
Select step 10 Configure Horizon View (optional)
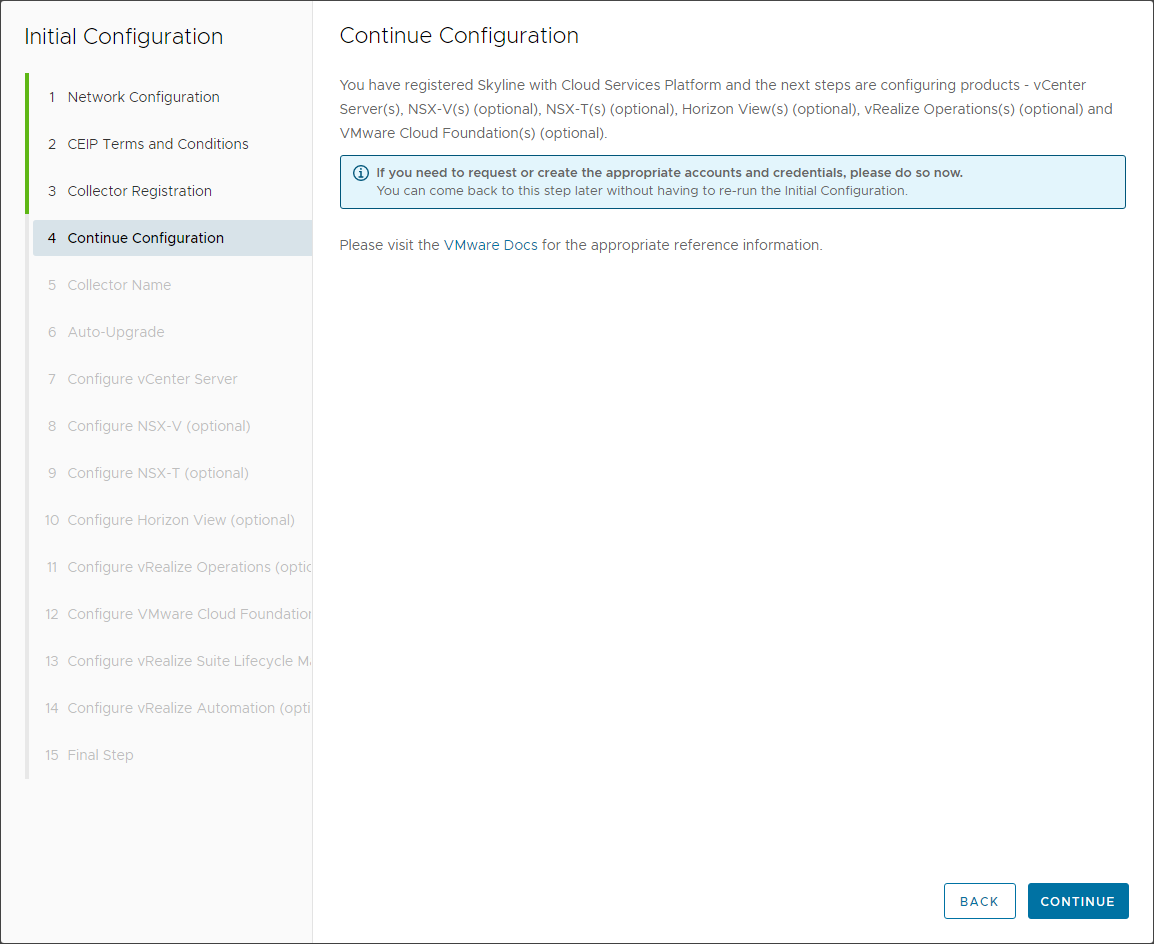tap(172, 520)
